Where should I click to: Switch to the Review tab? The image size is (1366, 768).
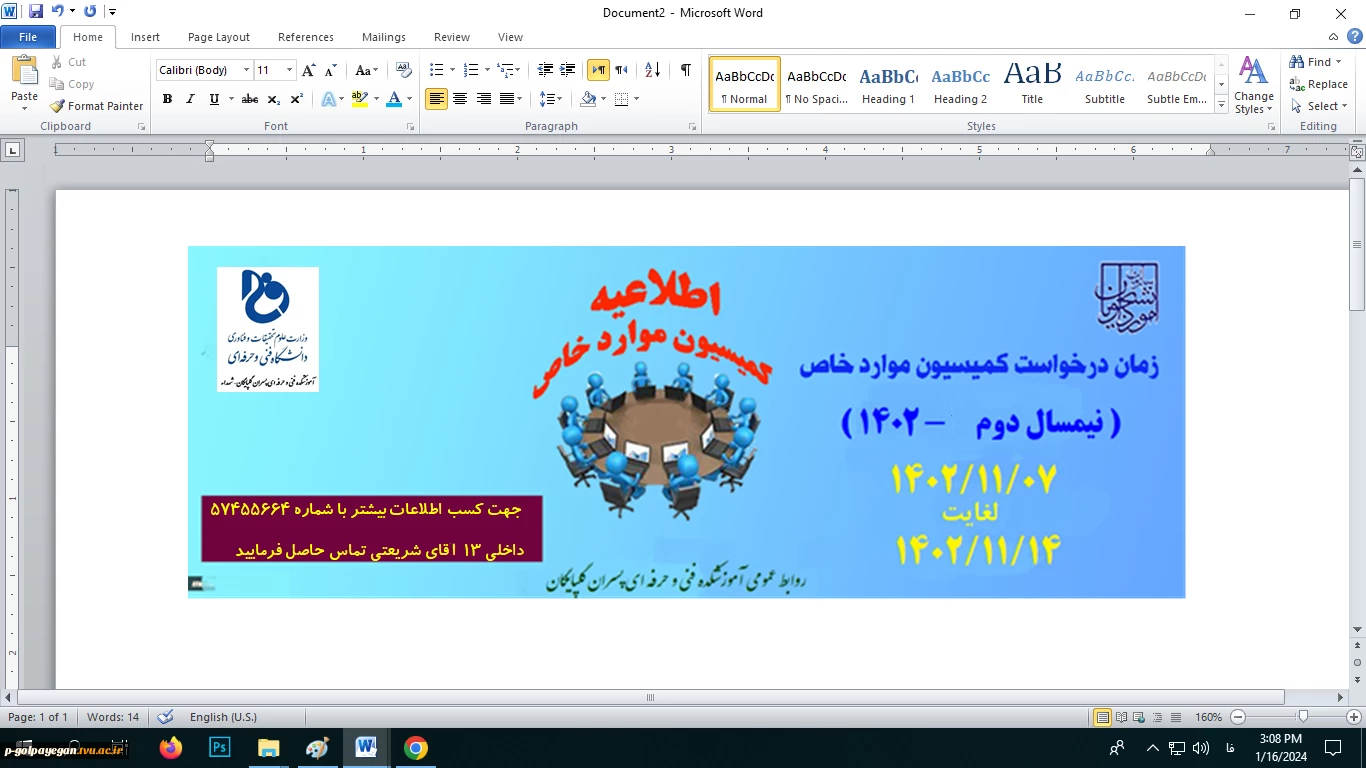click(452, 37)
